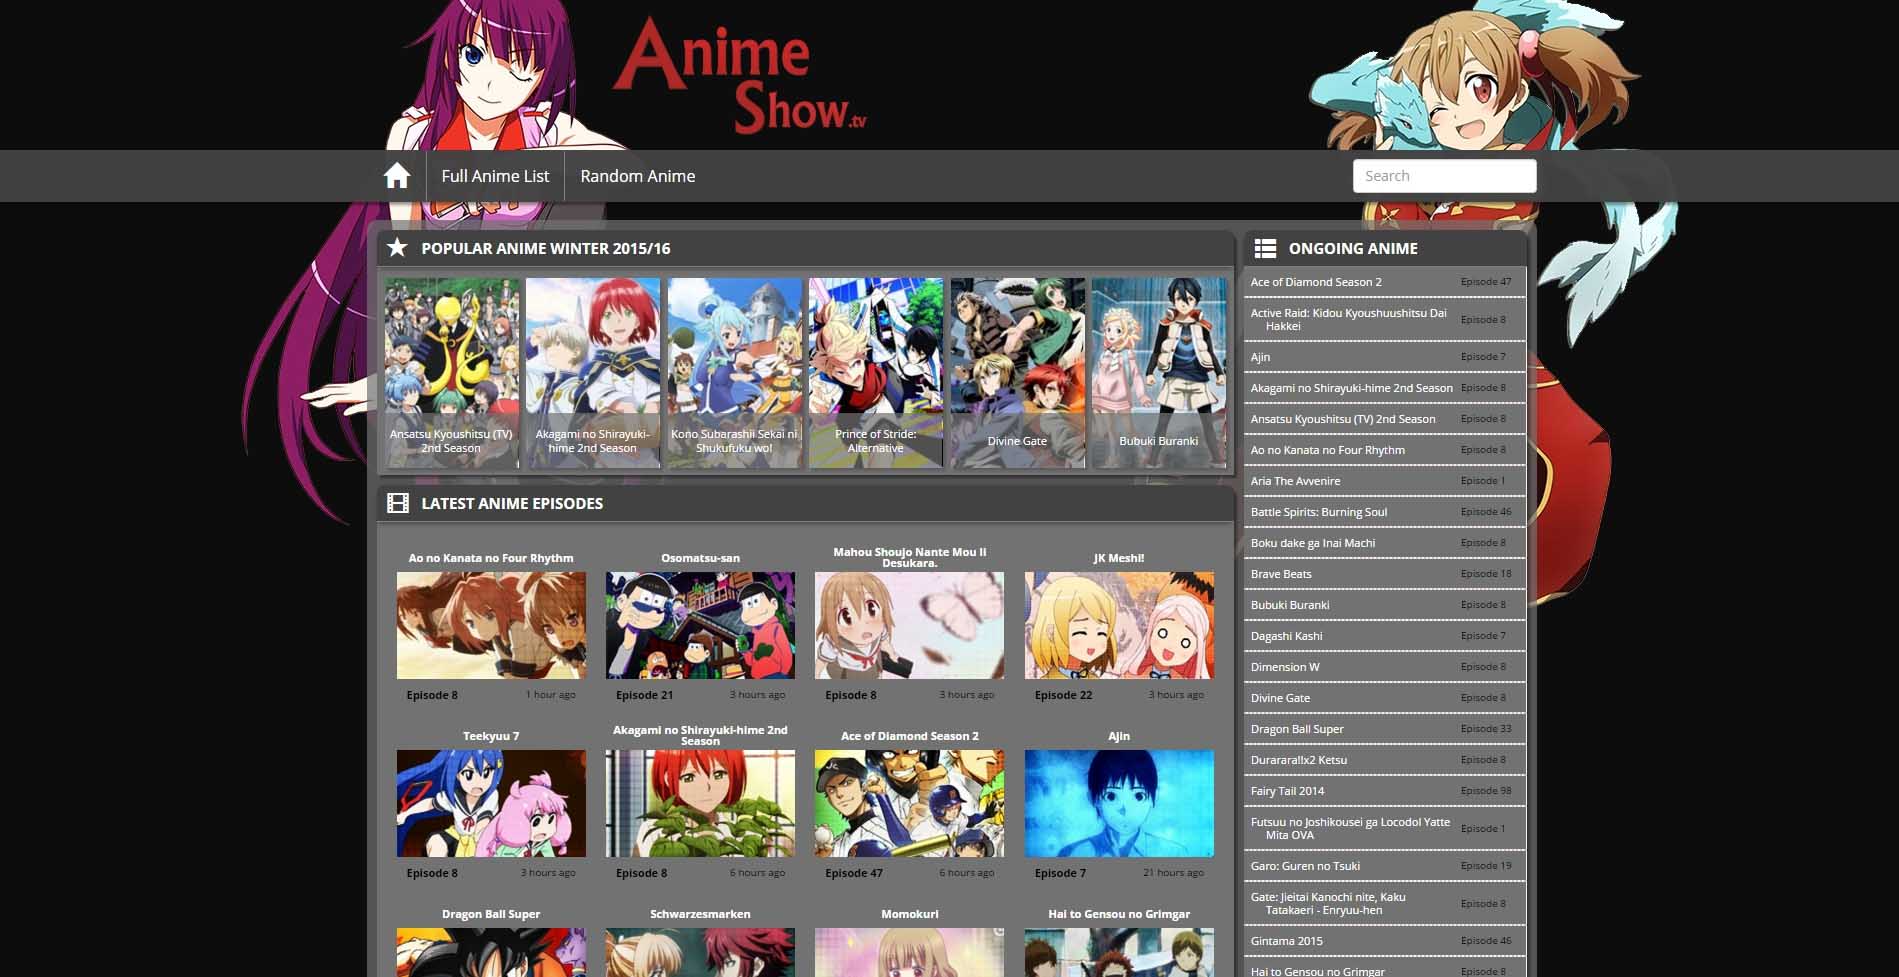Open Boku dake ga Inai Machi in the sidebar

[1384, 542]
